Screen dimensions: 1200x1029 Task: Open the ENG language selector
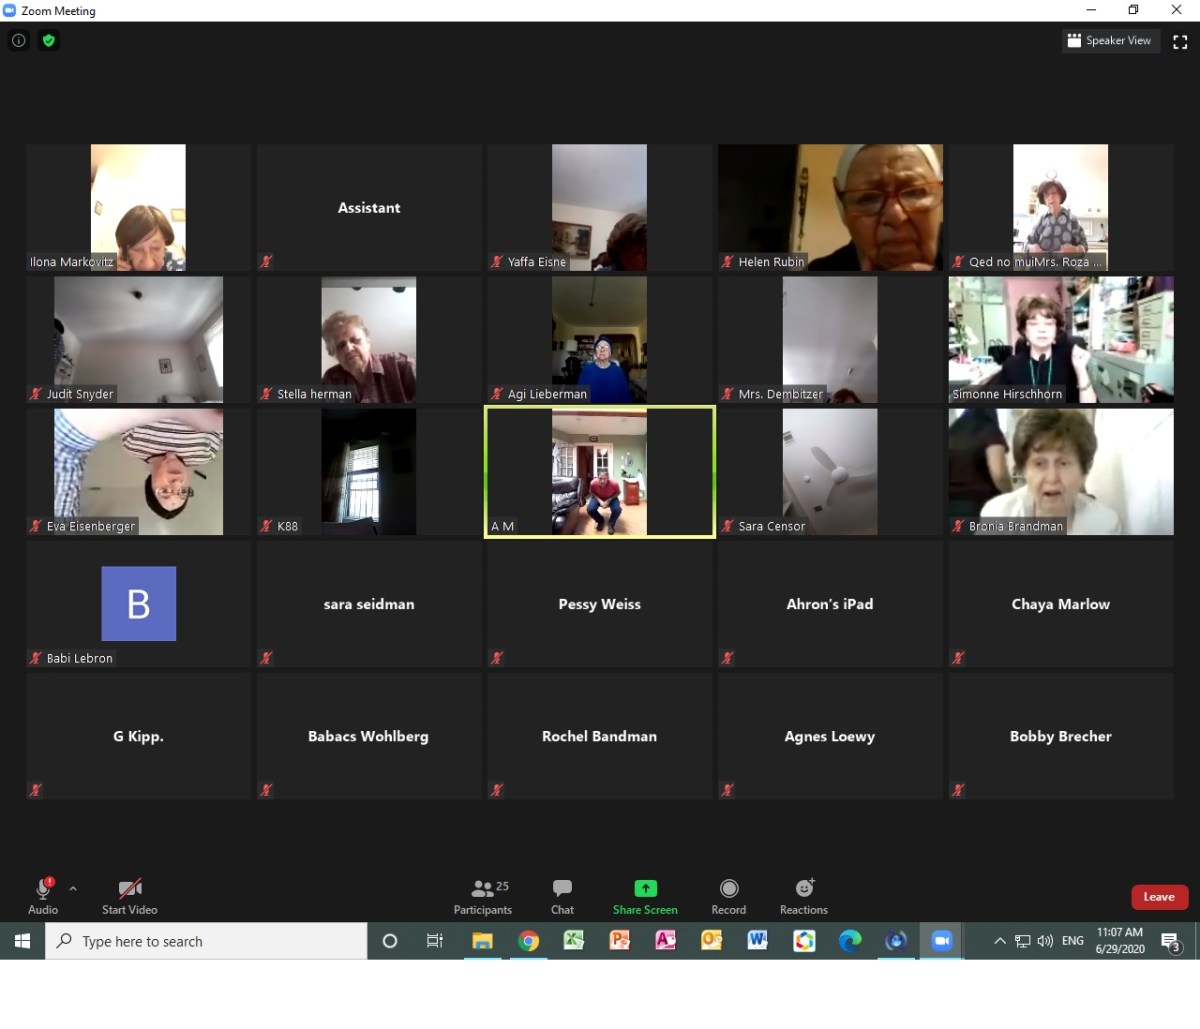[1072, 941]
